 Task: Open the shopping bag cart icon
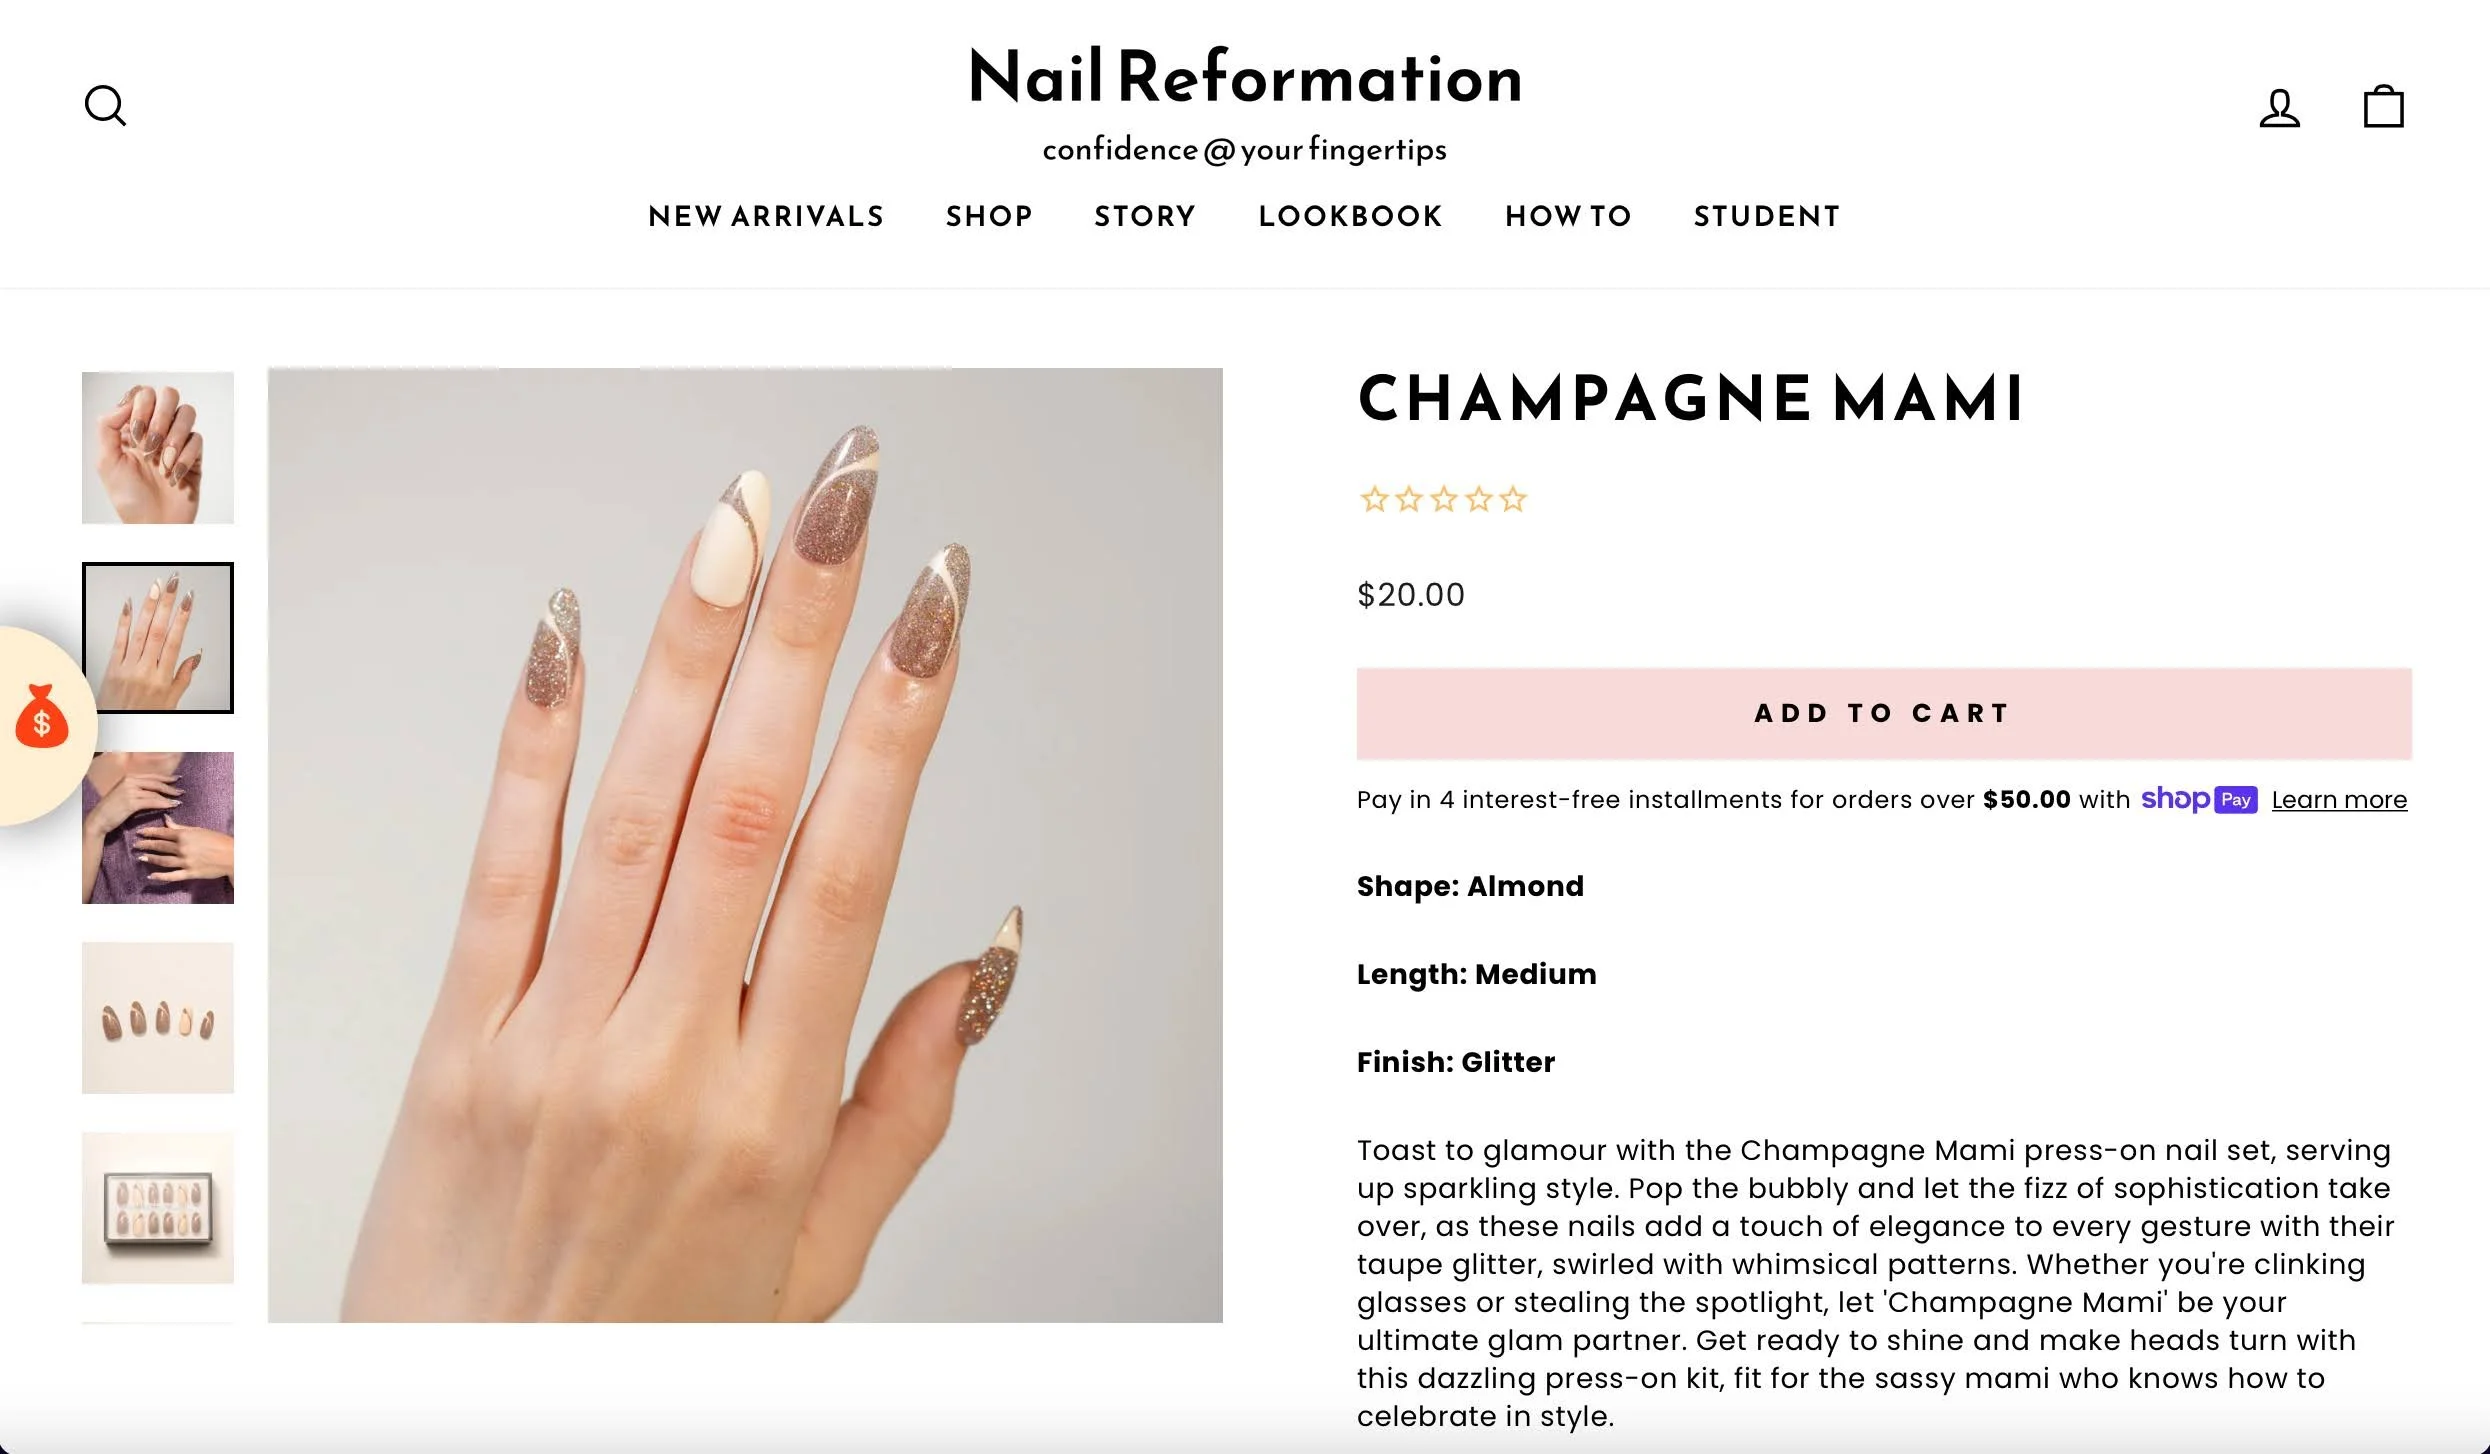[x=2383, y=106]
